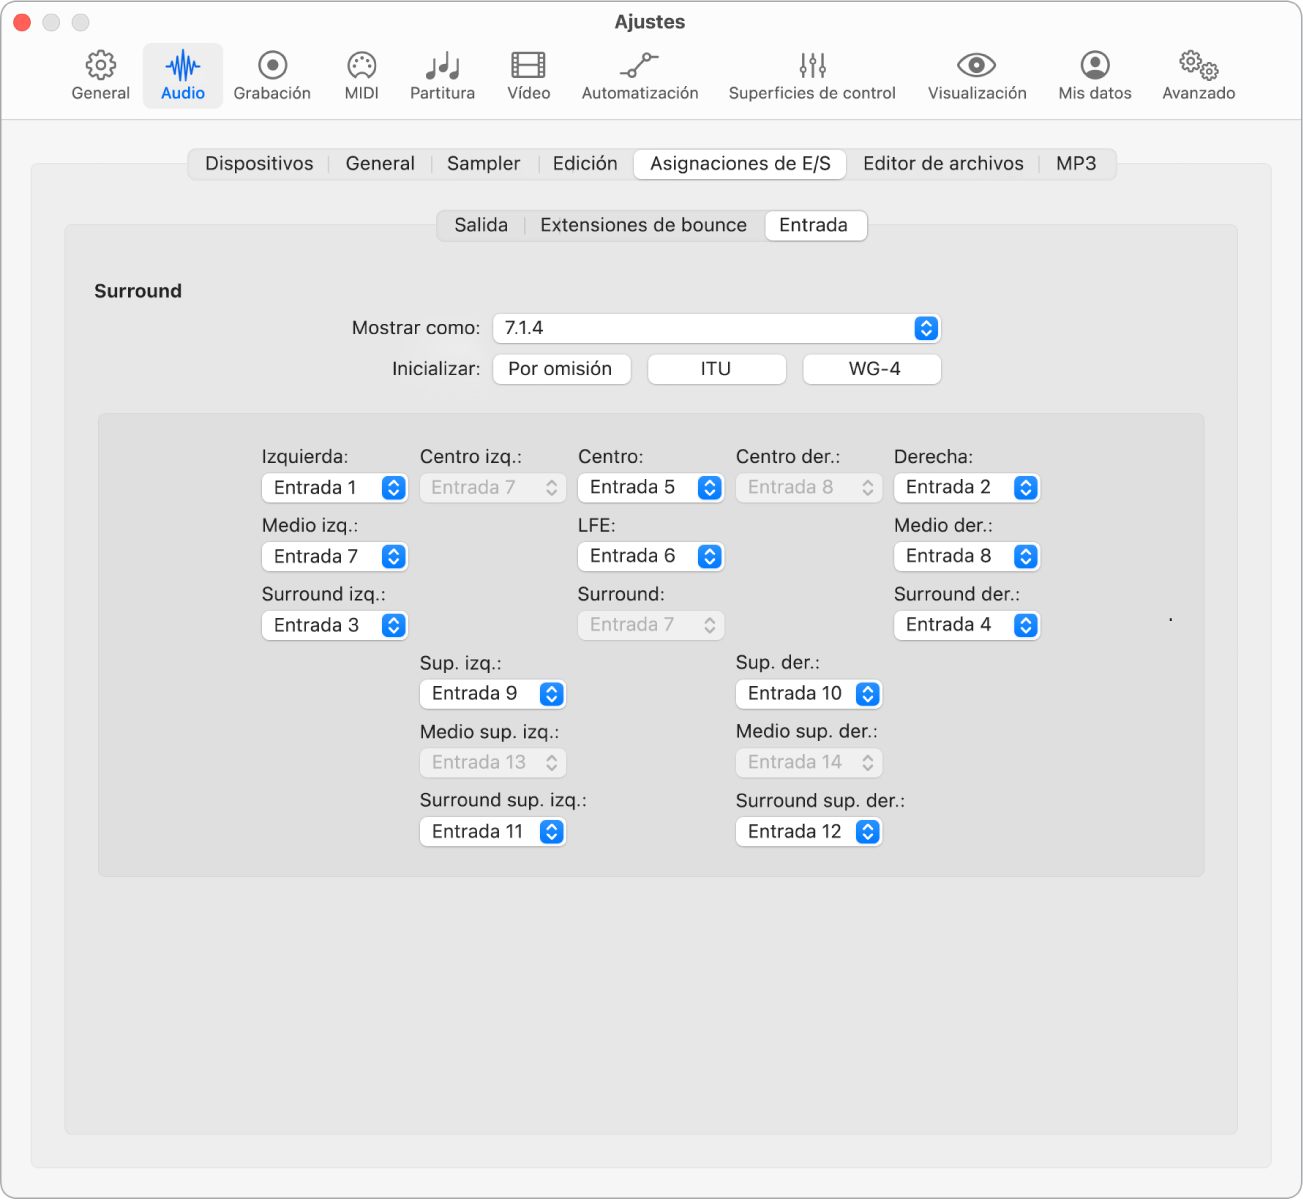The image size is (1303, 1200).
Task: Open the Avanzado gears icon pane
Action: [x=1198, y=66]
